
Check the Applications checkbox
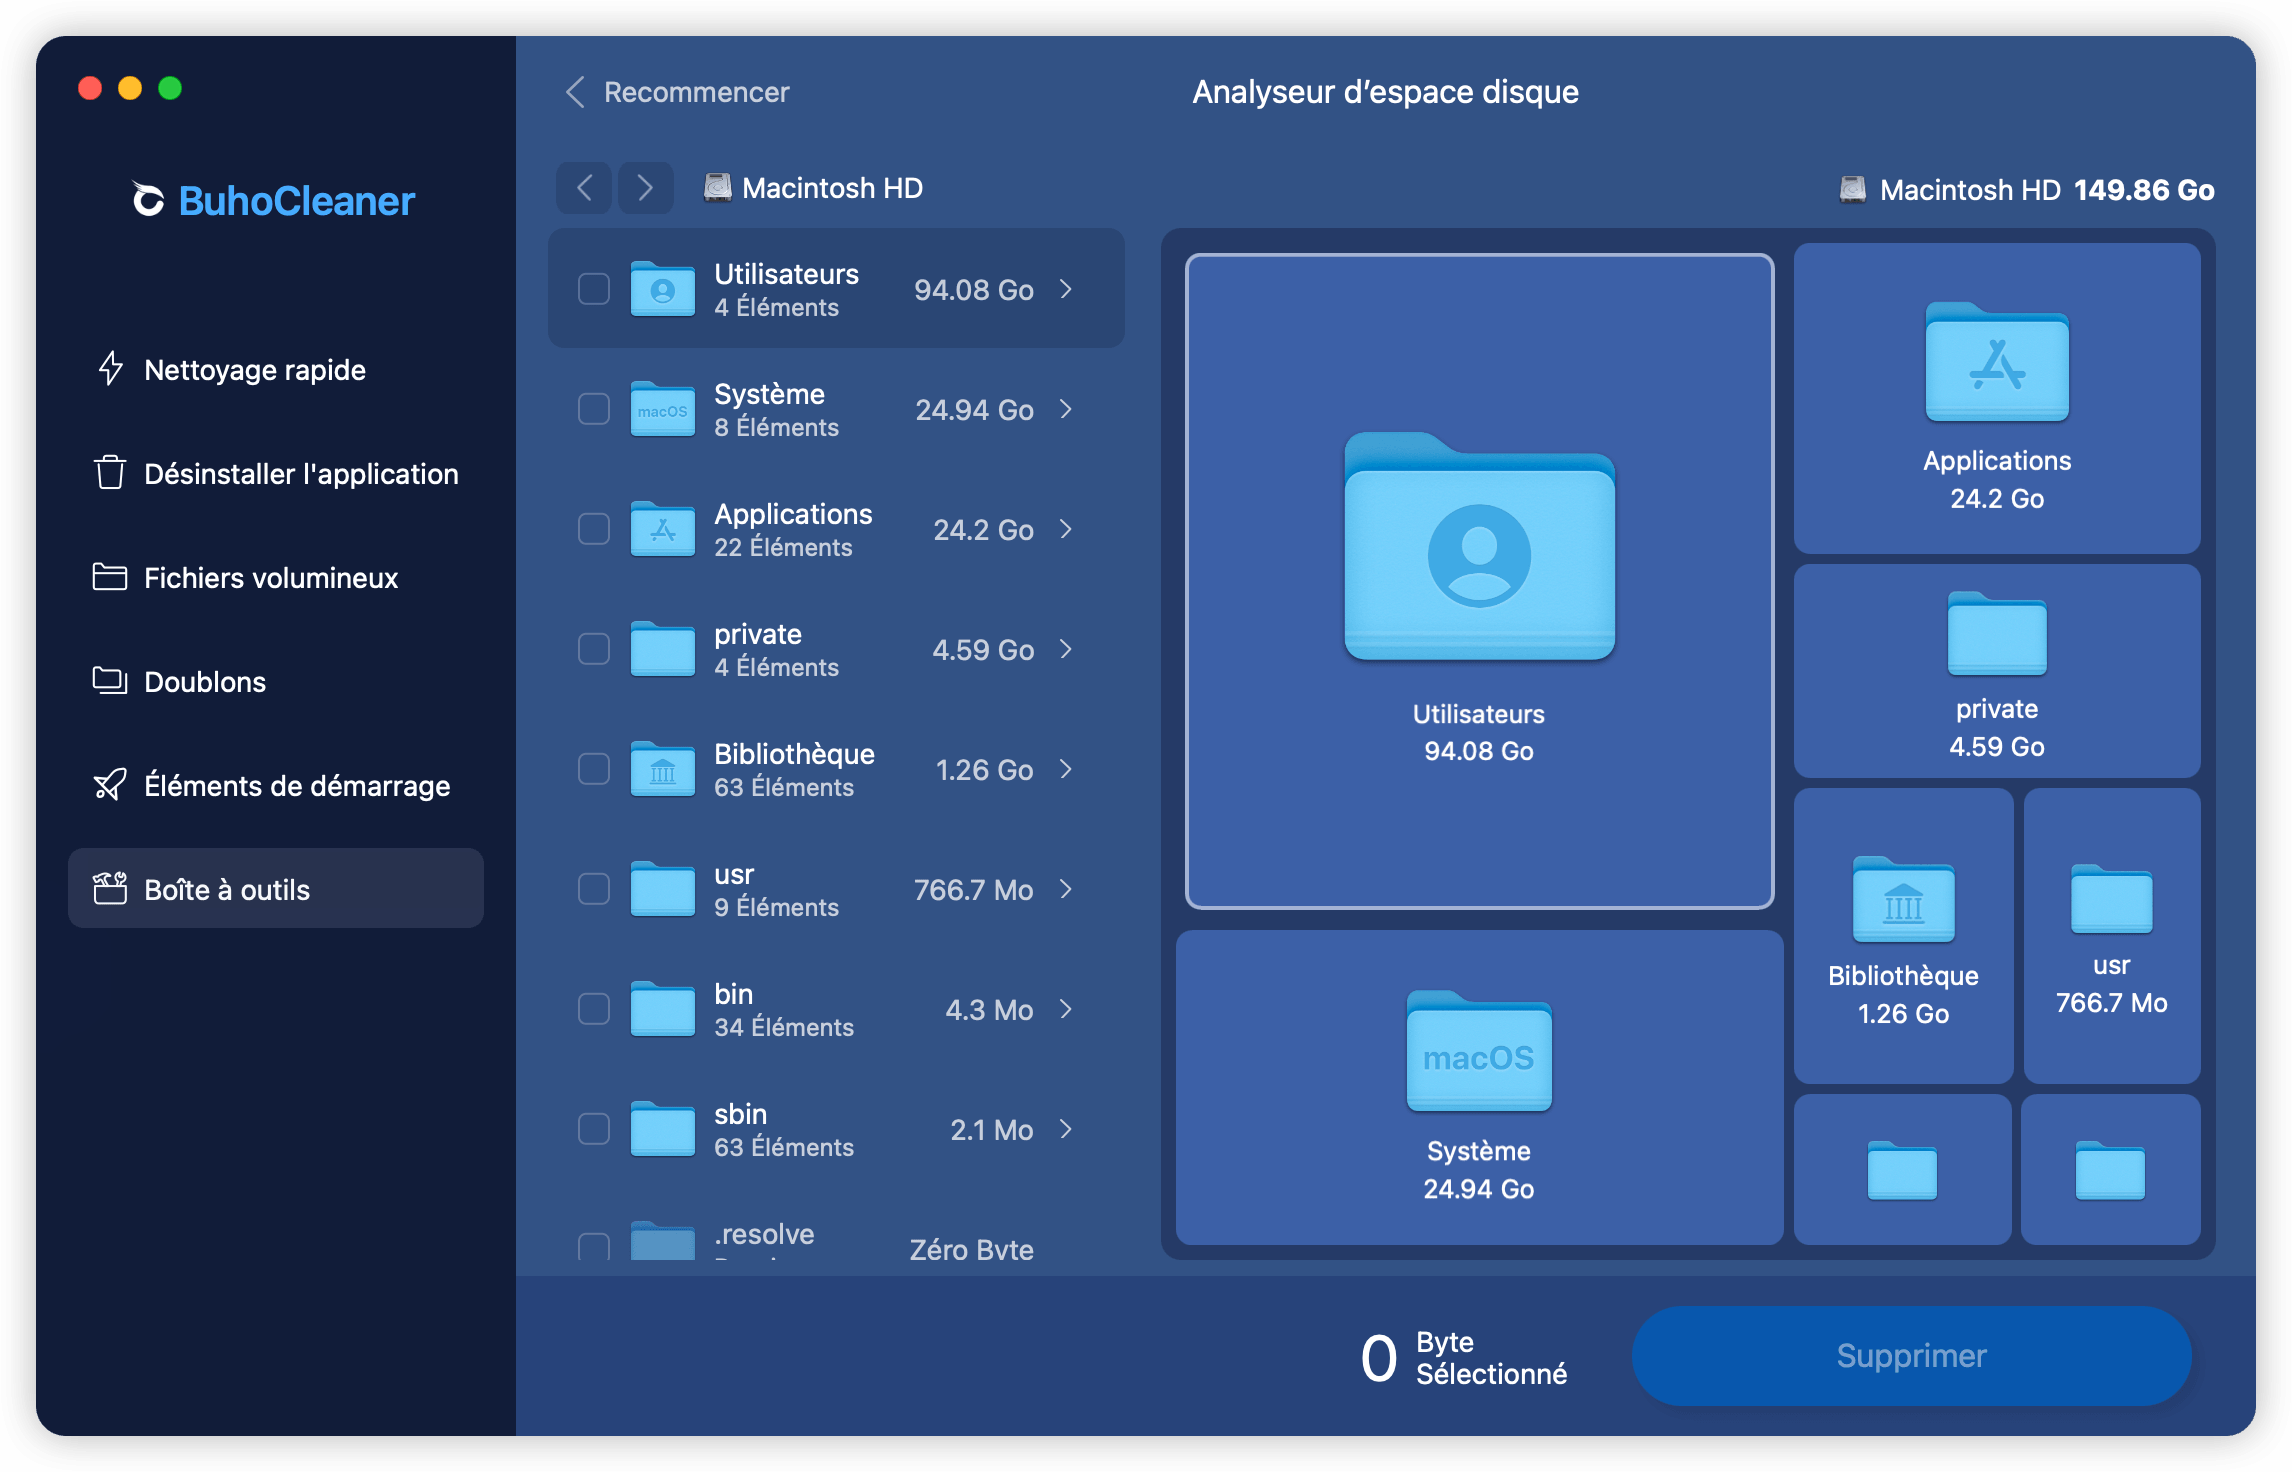[x=594, y=529]
